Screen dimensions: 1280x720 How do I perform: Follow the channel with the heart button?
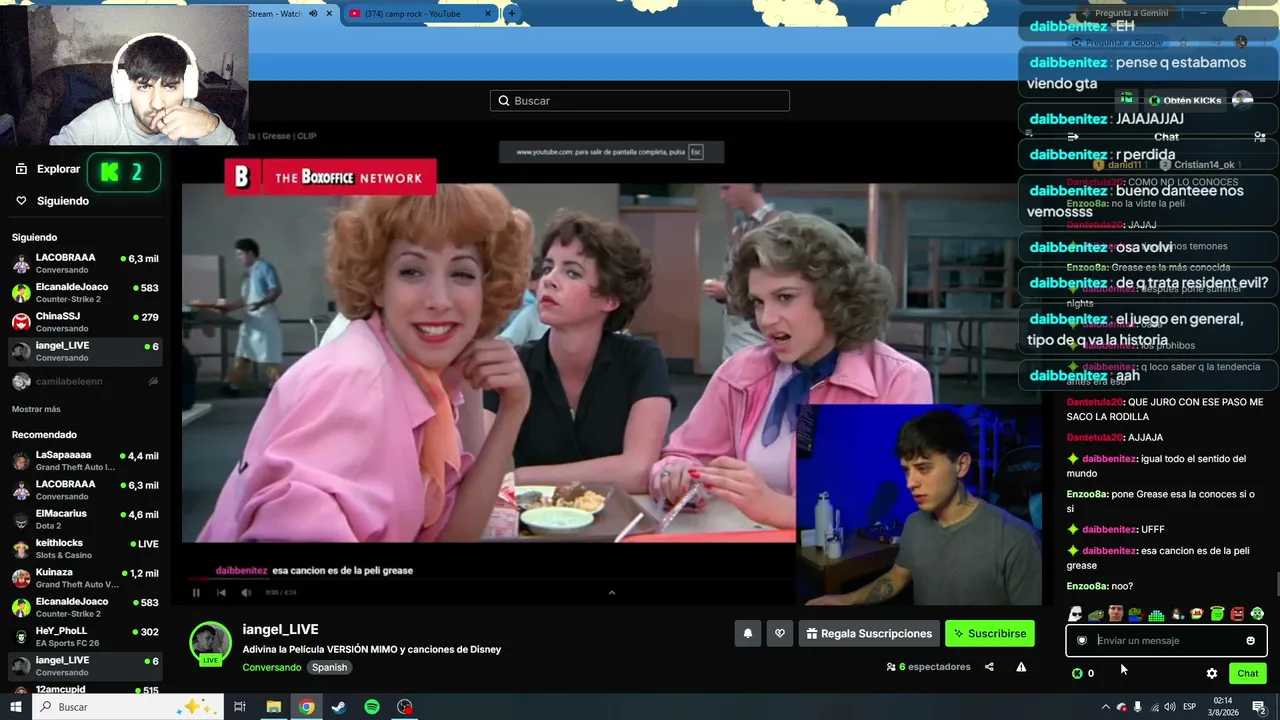[780, 633]
